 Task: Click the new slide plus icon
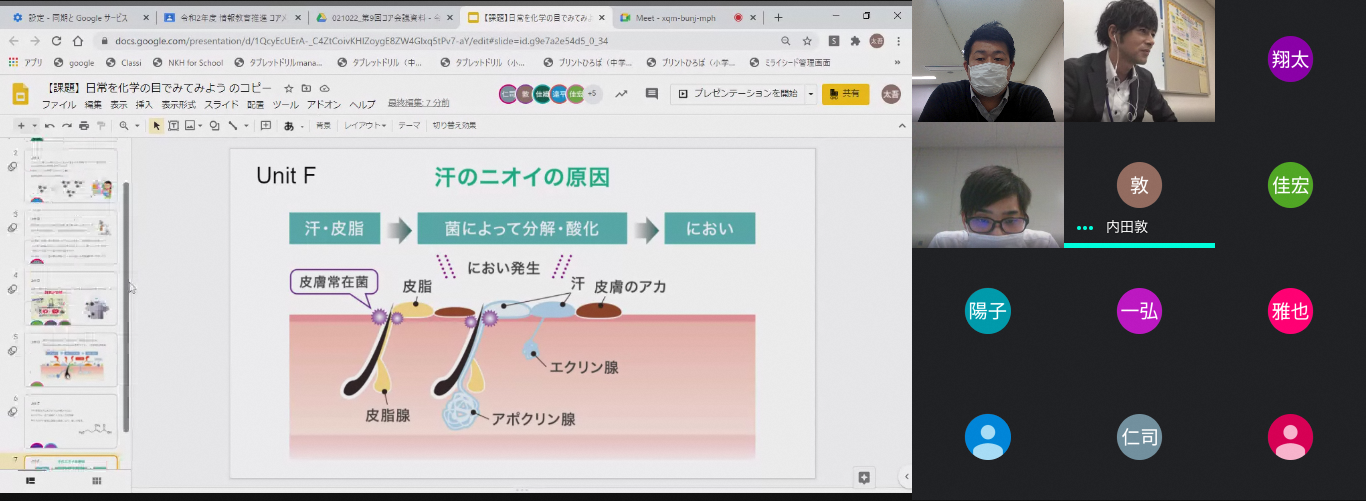21,126
